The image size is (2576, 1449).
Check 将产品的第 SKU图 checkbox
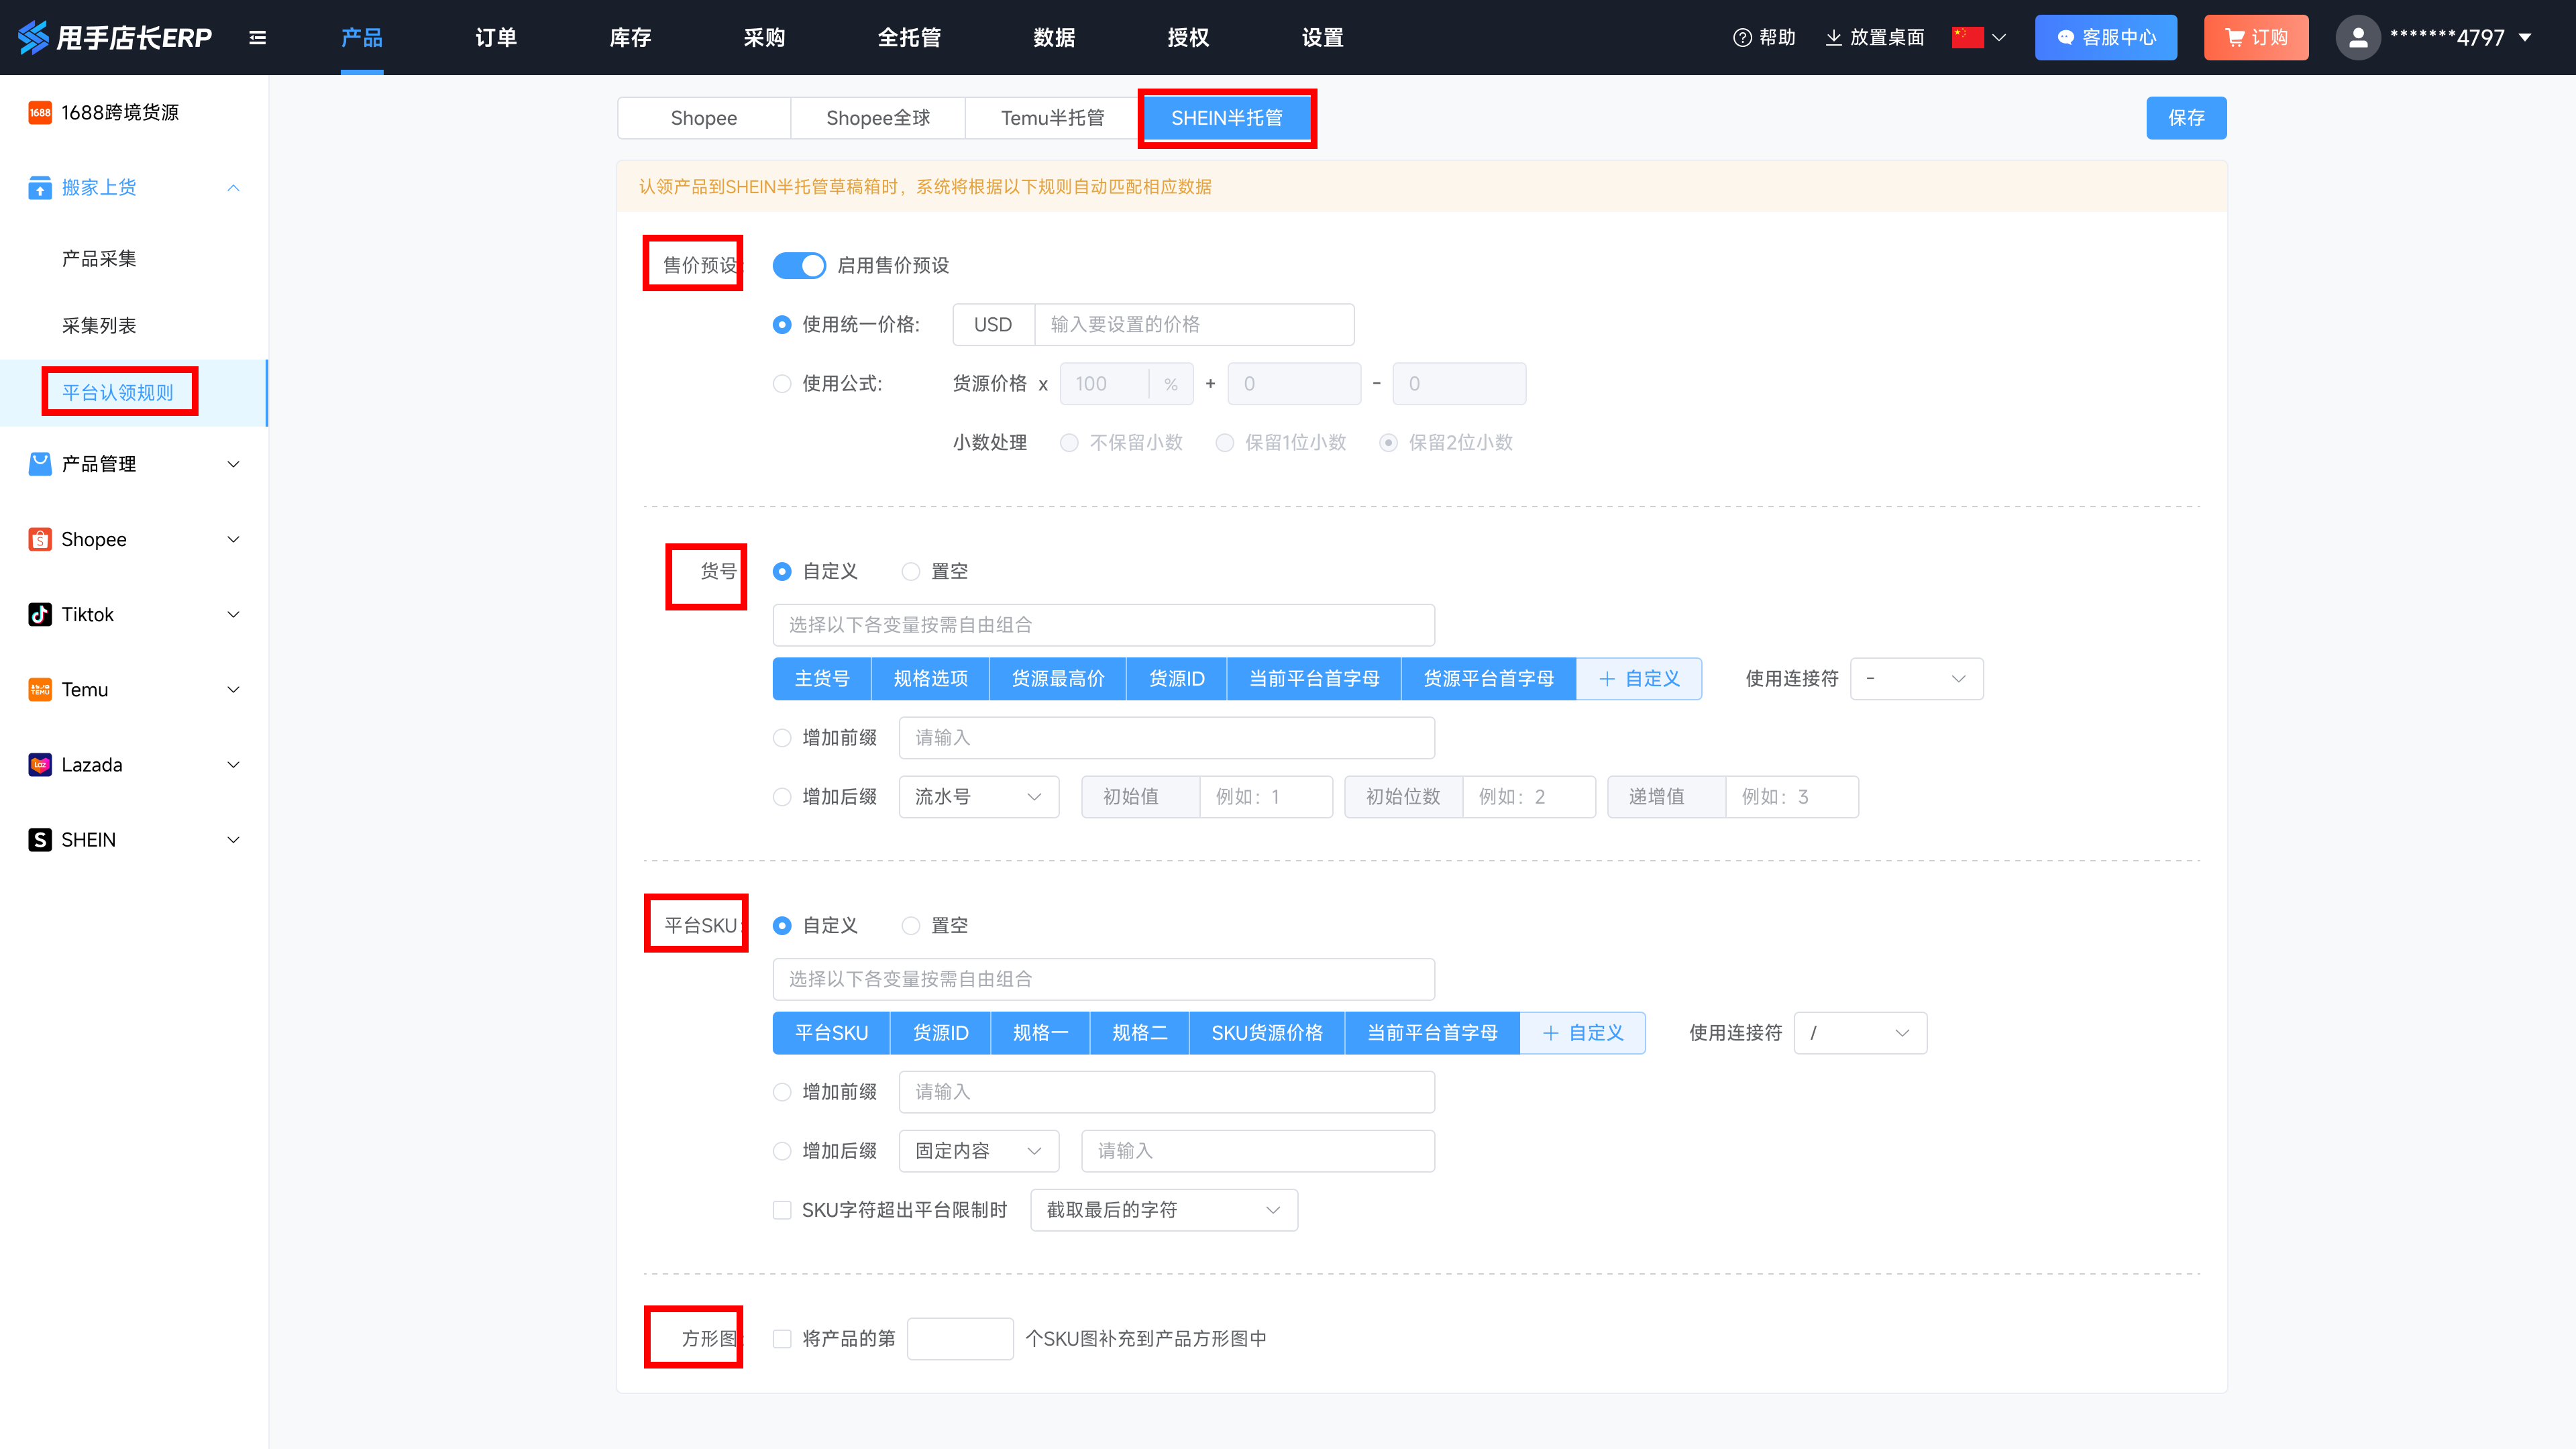782,1339
